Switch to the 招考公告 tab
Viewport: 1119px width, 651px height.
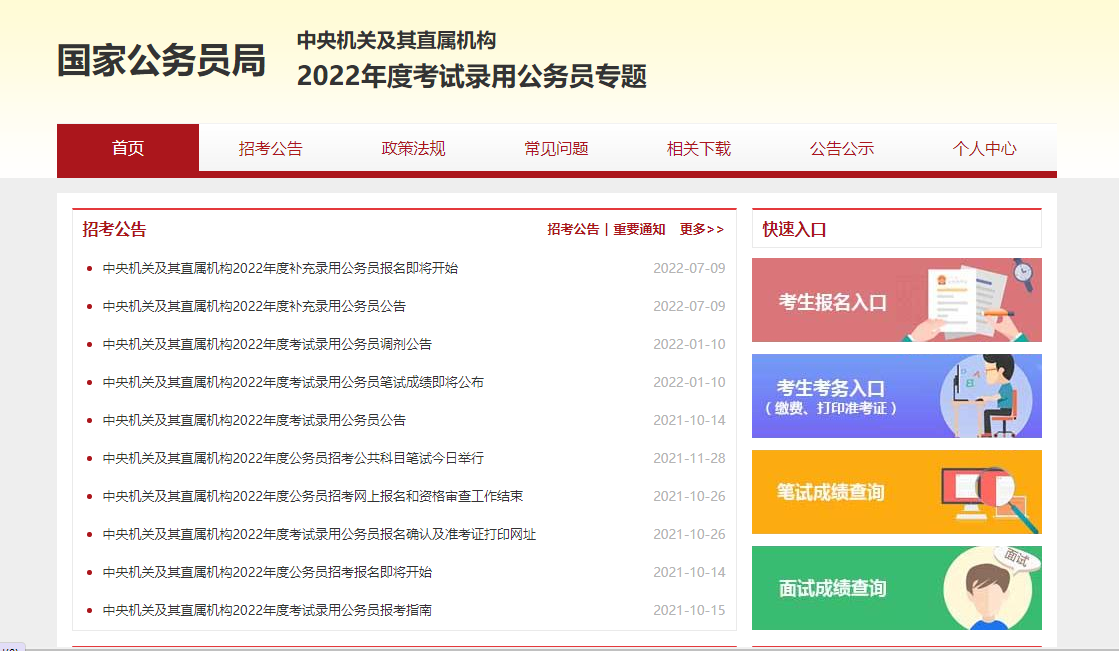(x=270, y=148)
